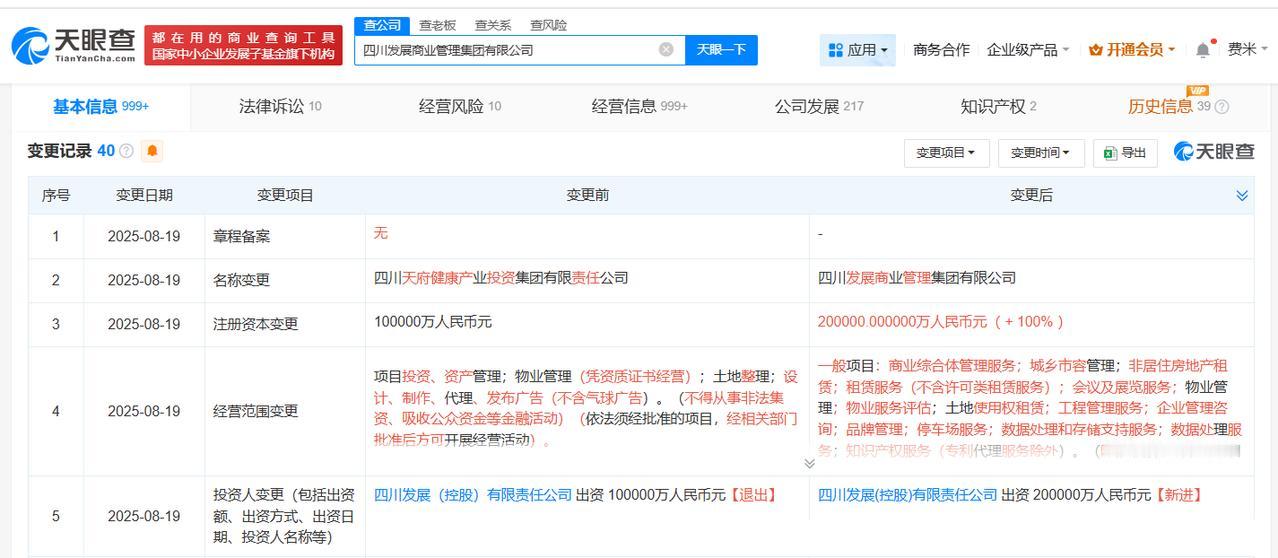
Task: Switch to the 经营风险 tab
Action: [x=460, y=107]
